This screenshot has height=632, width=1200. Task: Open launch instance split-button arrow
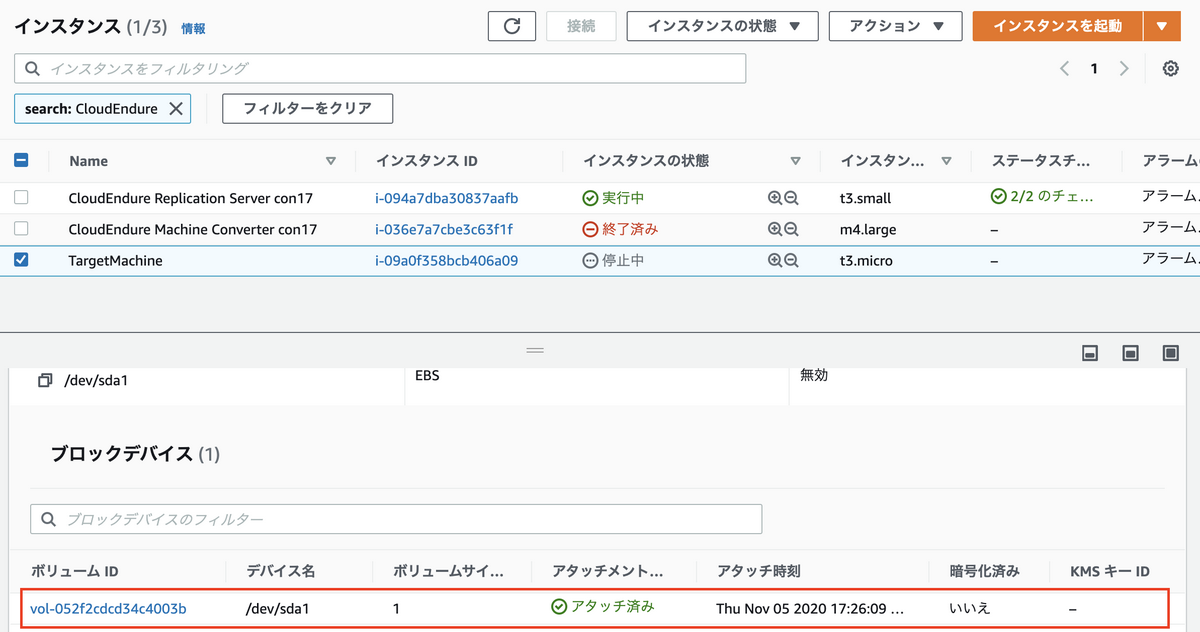tap(1161, 26)
